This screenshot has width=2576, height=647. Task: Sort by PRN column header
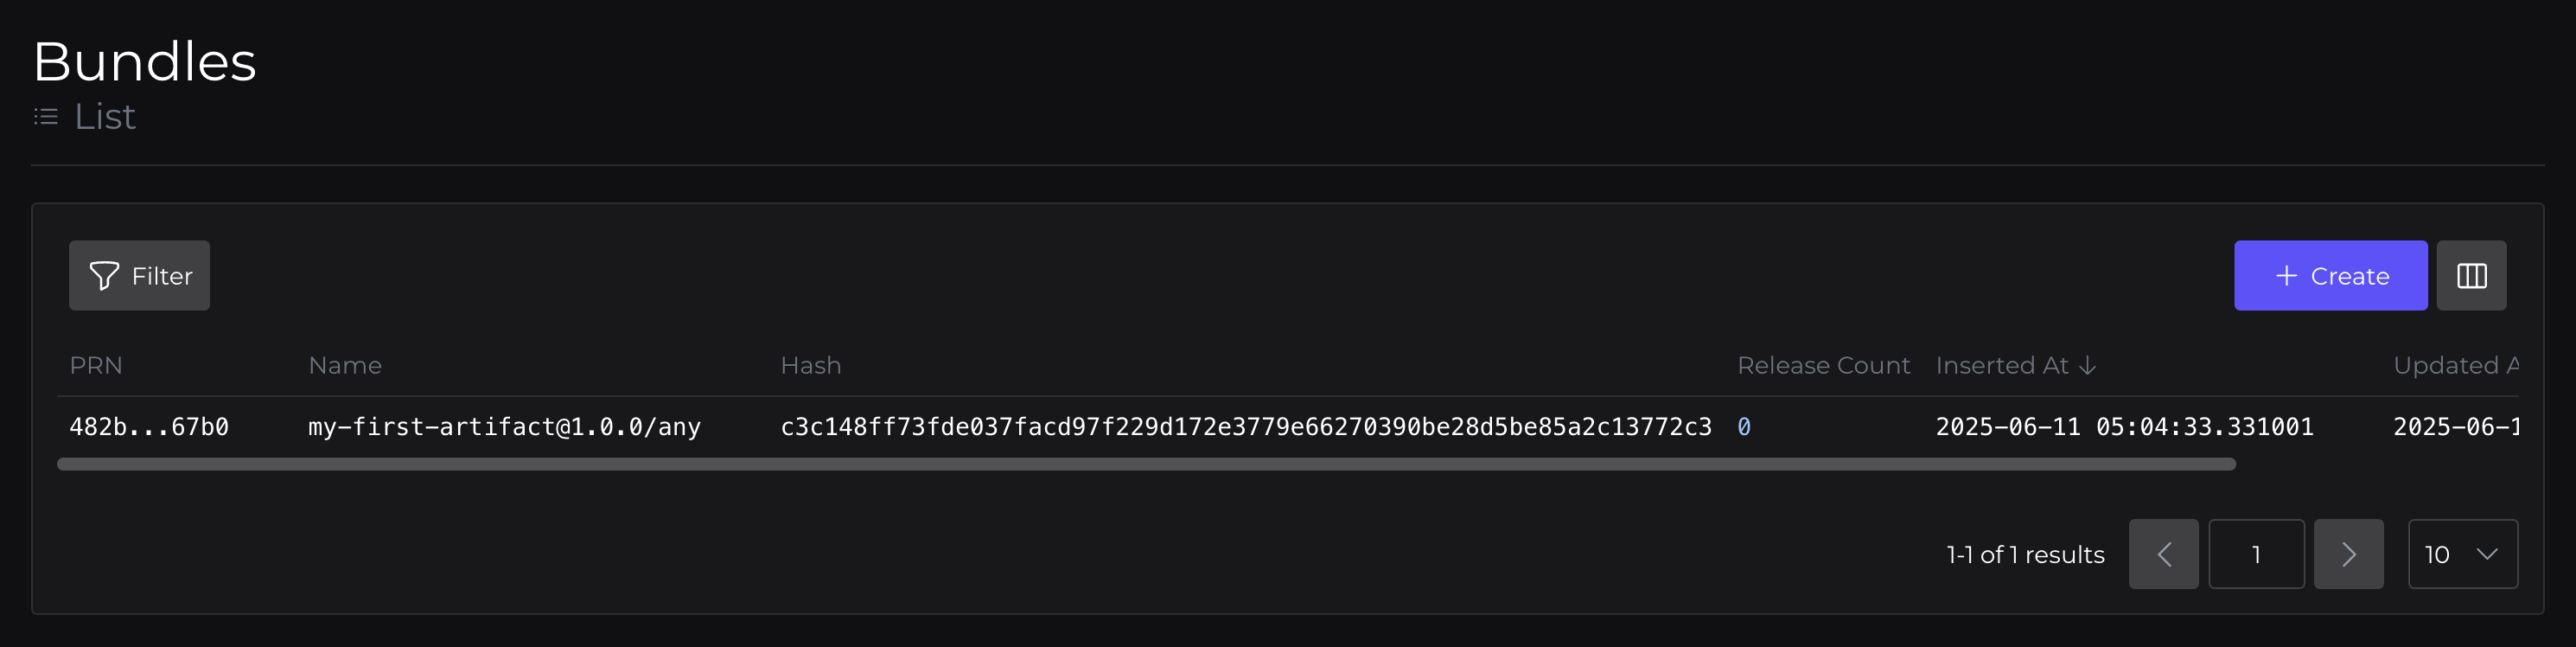(x=96, y=366)
